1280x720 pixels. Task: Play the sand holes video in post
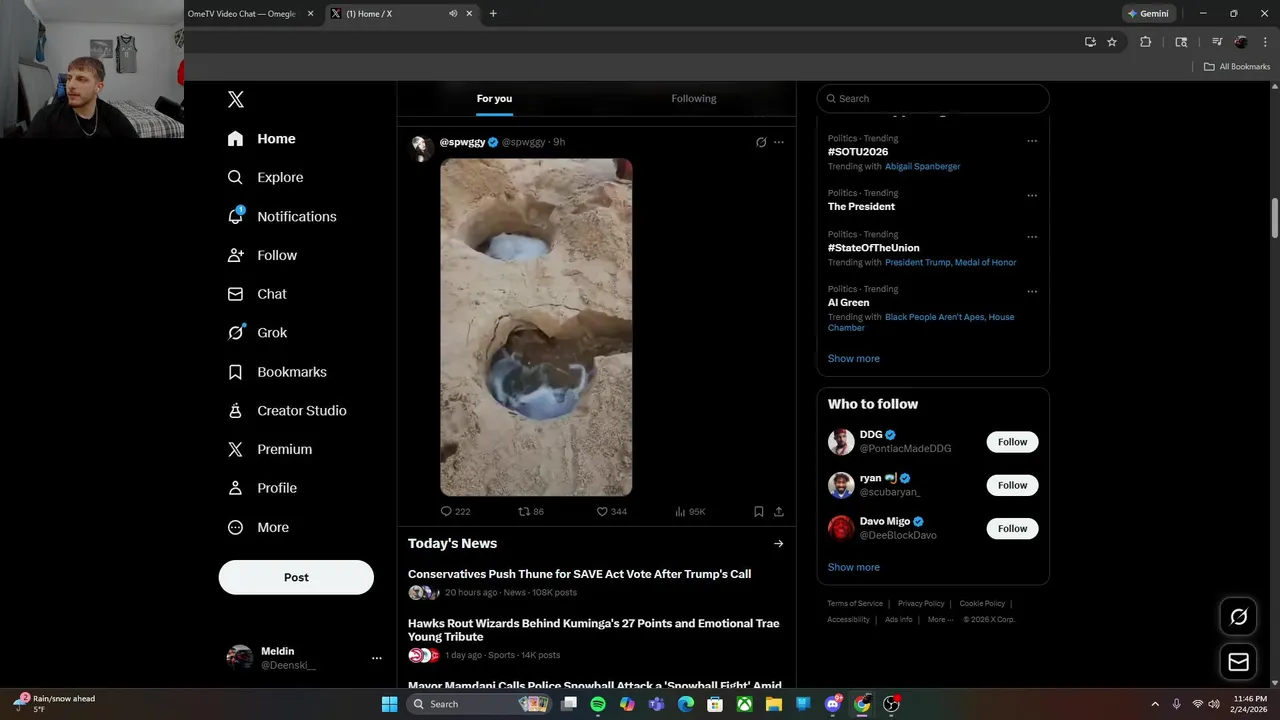pos(536,327)
